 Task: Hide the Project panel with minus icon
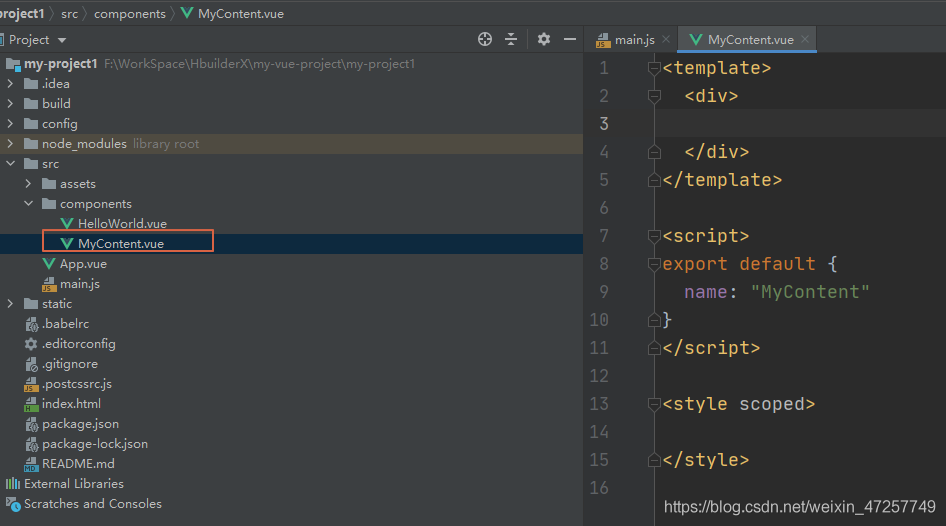570,39
